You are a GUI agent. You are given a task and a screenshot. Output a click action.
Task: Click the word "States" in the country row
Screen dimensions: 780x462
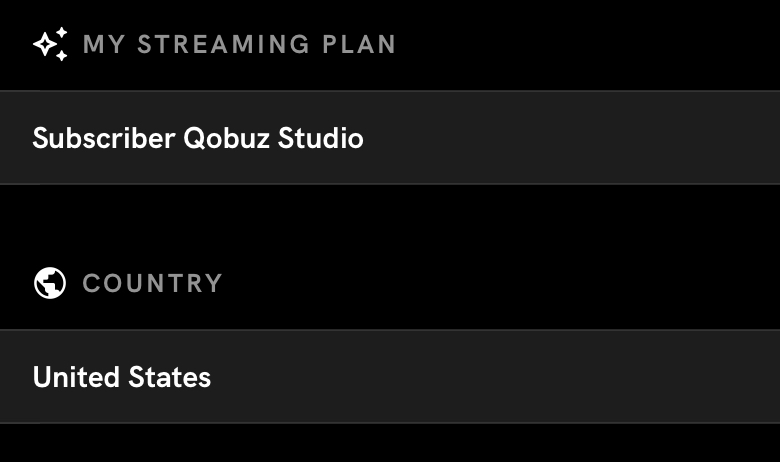(169, 377)
